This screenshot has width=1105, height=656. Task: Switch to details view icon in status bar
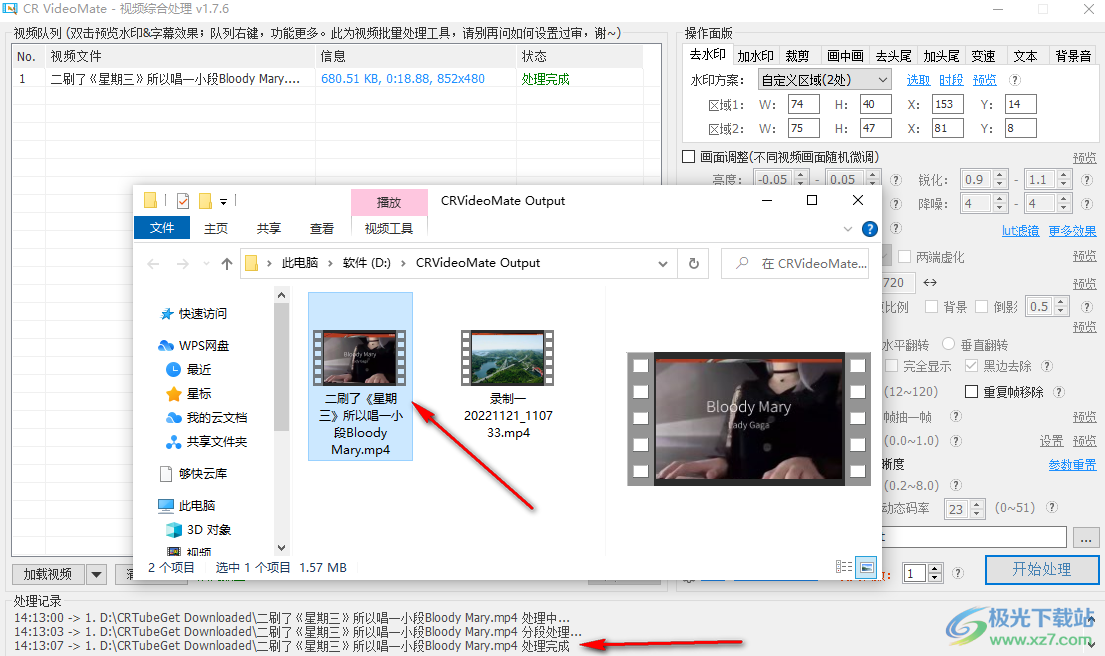pos(844,567)
